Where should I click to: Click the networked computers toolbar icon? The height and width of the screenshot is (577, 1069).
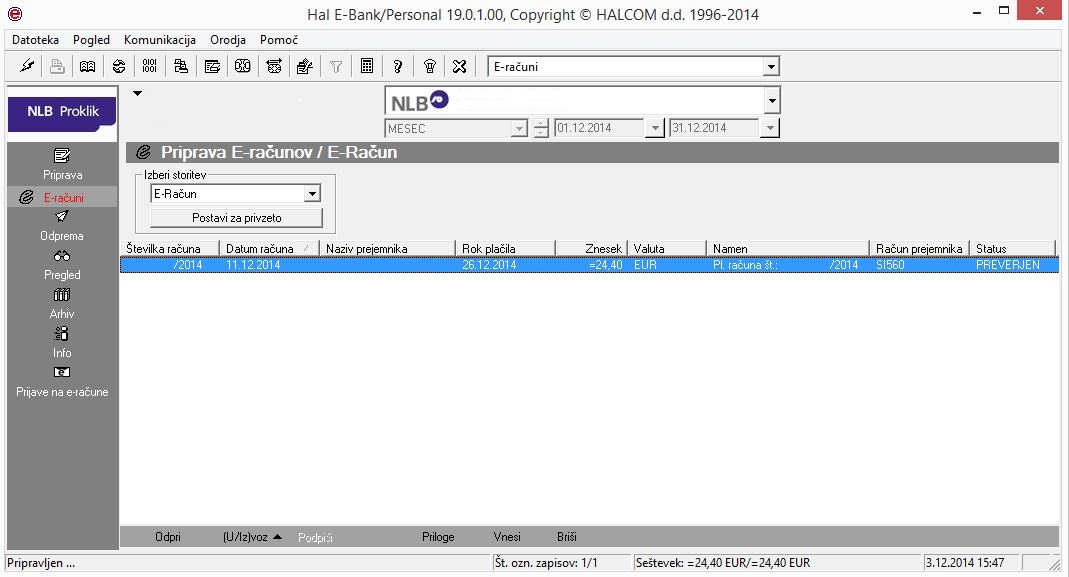(x=181, y=66)
